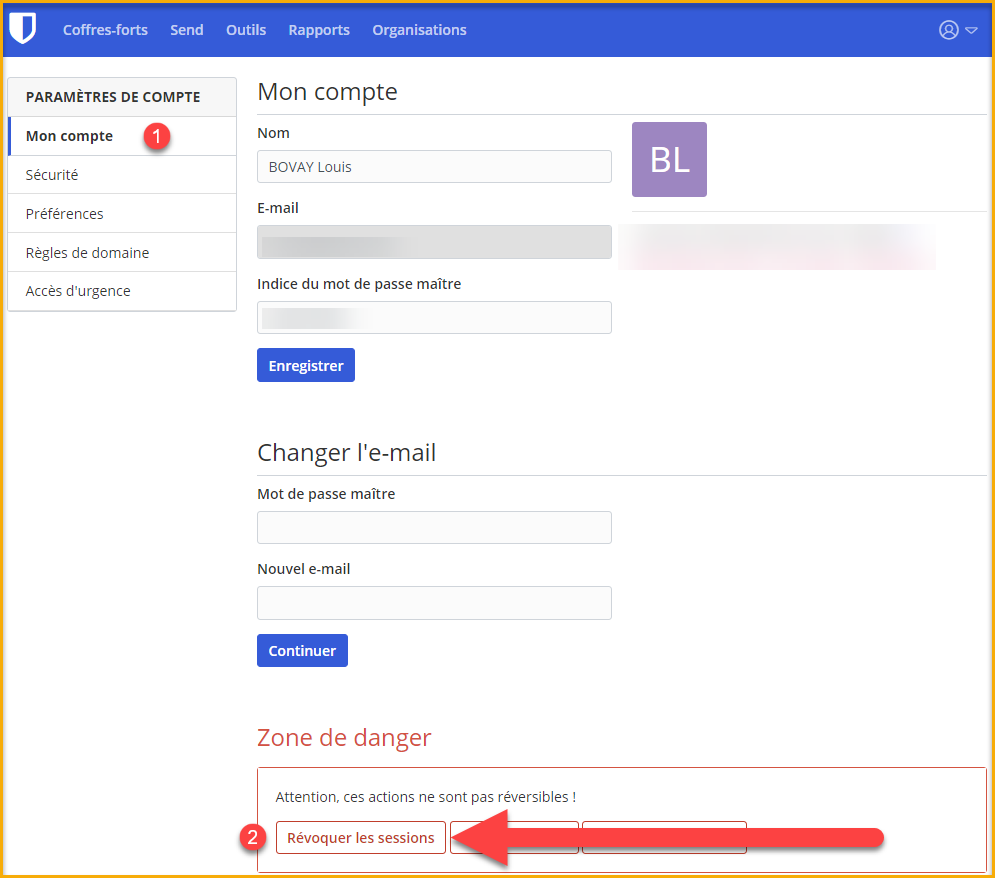Select Mon compte in the sidebar
Image resolution: width=995 pixels, height=878 pixels.
tap(70, 136)
